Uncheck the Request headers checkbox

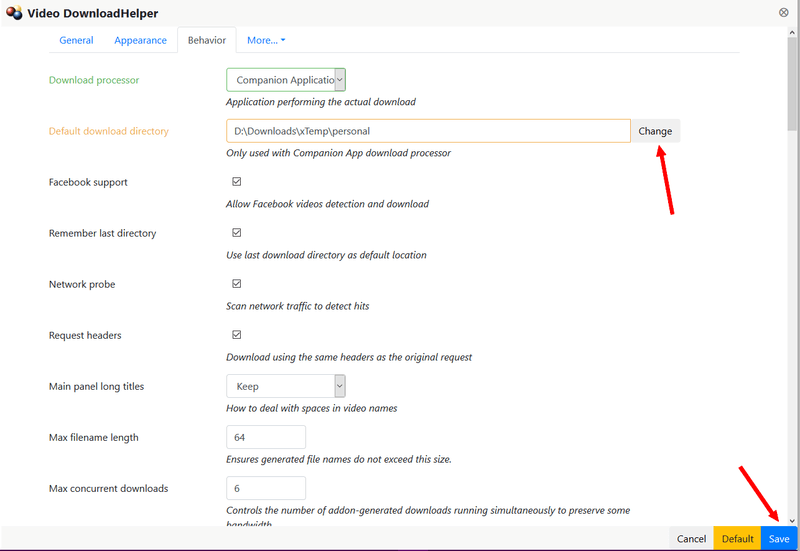tap(237, 335)
